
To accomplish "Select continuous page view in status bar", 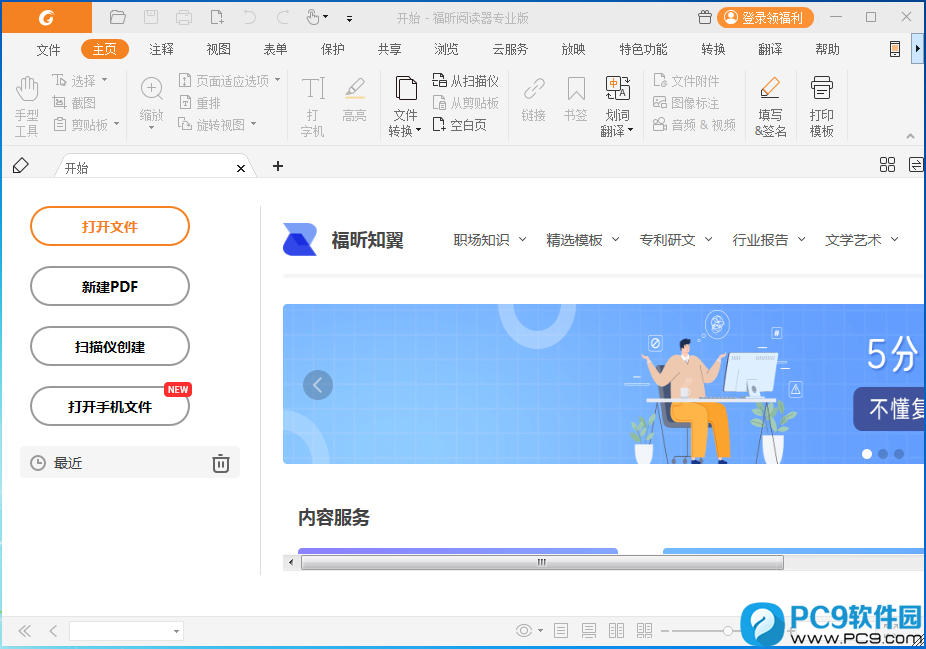I will (x=588, y=631).
